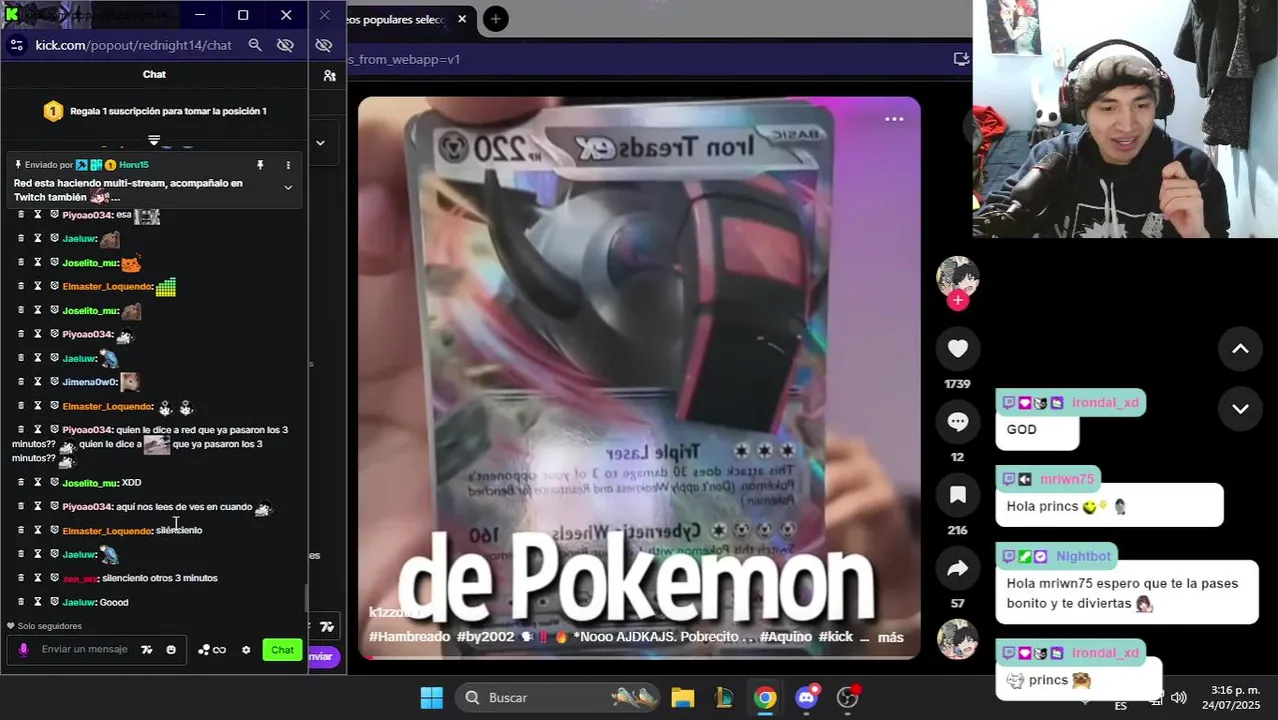Viewport: 1278px width, 720px height.
Task: Select the Chat header tab
Action: click(x=154, y=74)
